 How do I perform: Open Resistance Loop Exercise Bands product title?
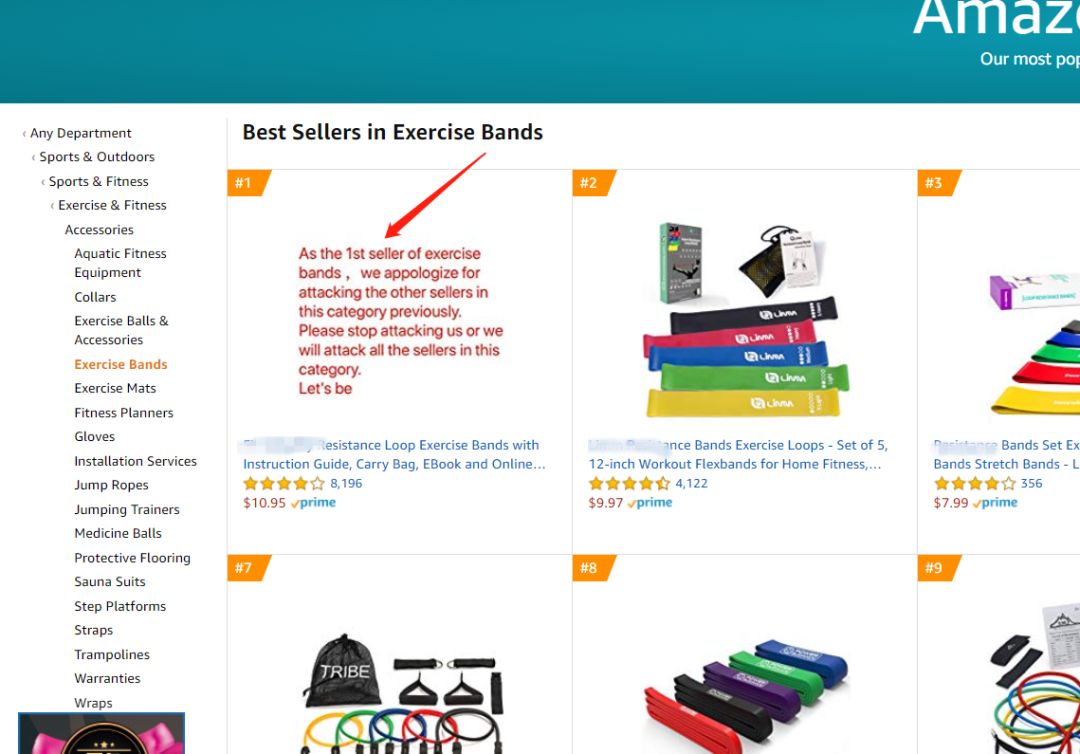point(393,454)
